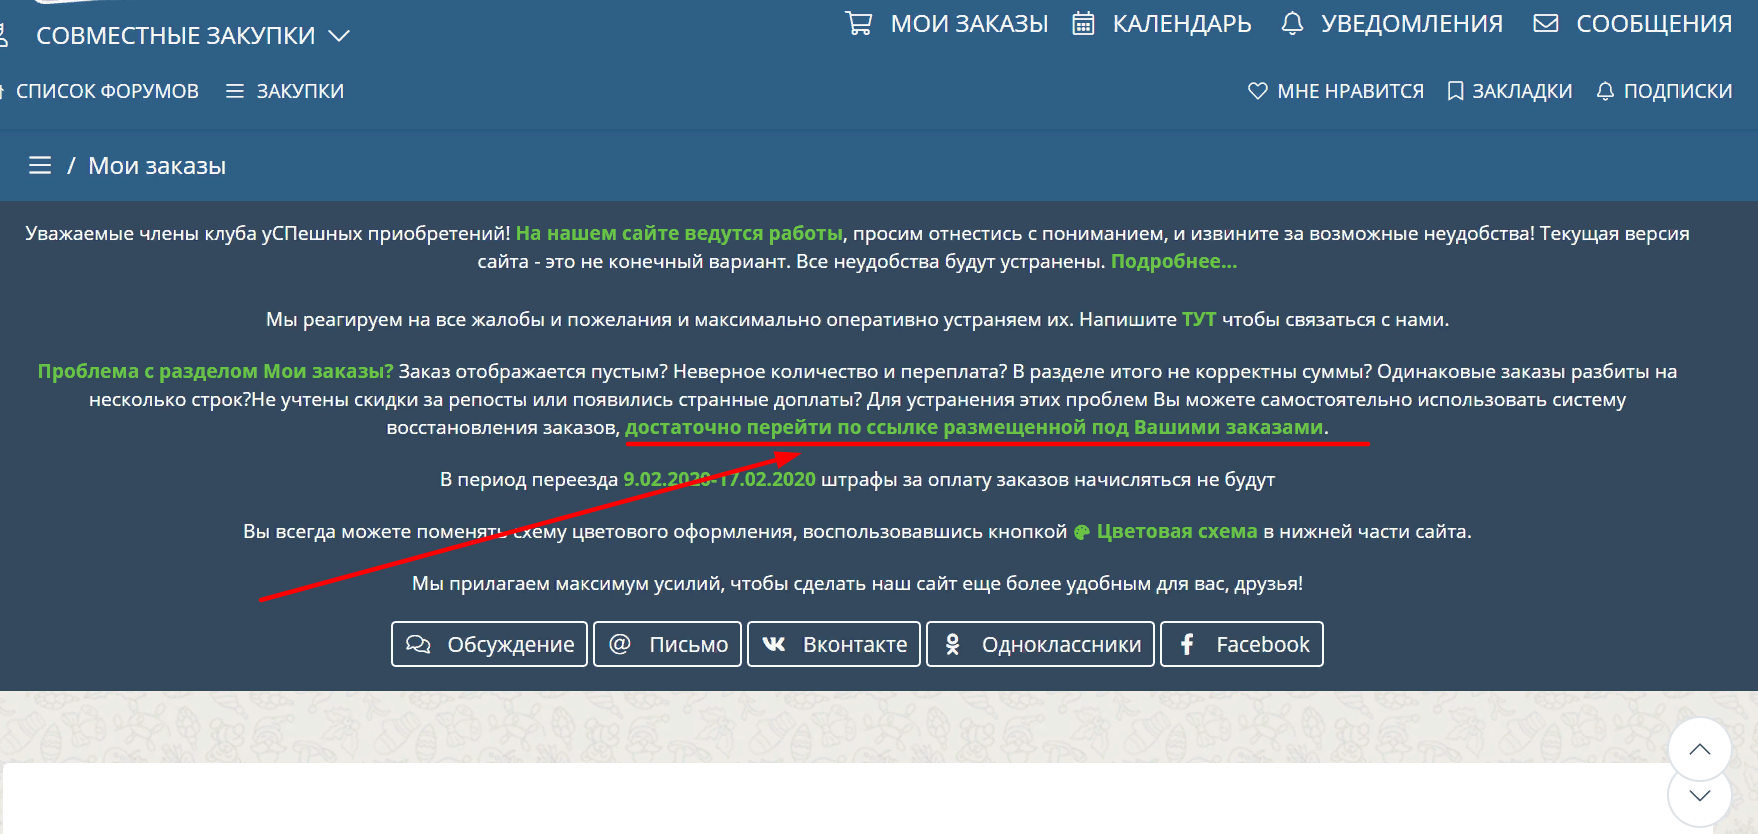The width and height of the screenshot is (1758, 834).
Task: Click the Цветовая схема link
Action: click(x=1177, y=531)
